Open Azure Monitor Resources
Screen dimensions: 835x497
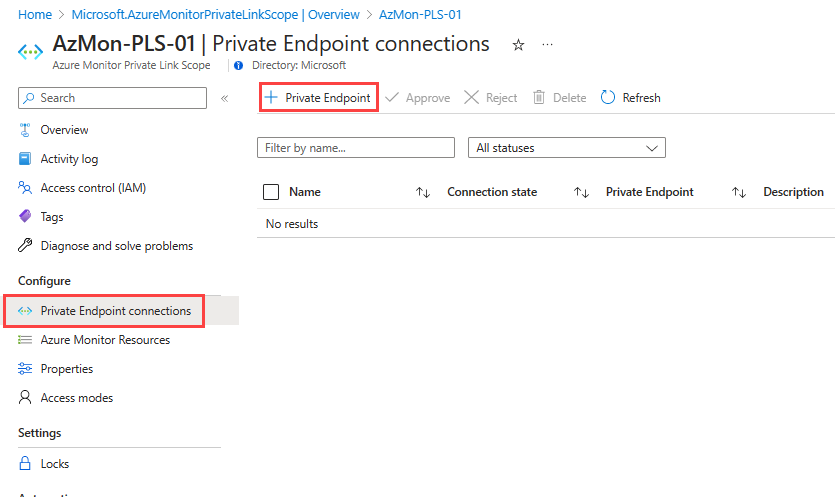coord(105,340)
